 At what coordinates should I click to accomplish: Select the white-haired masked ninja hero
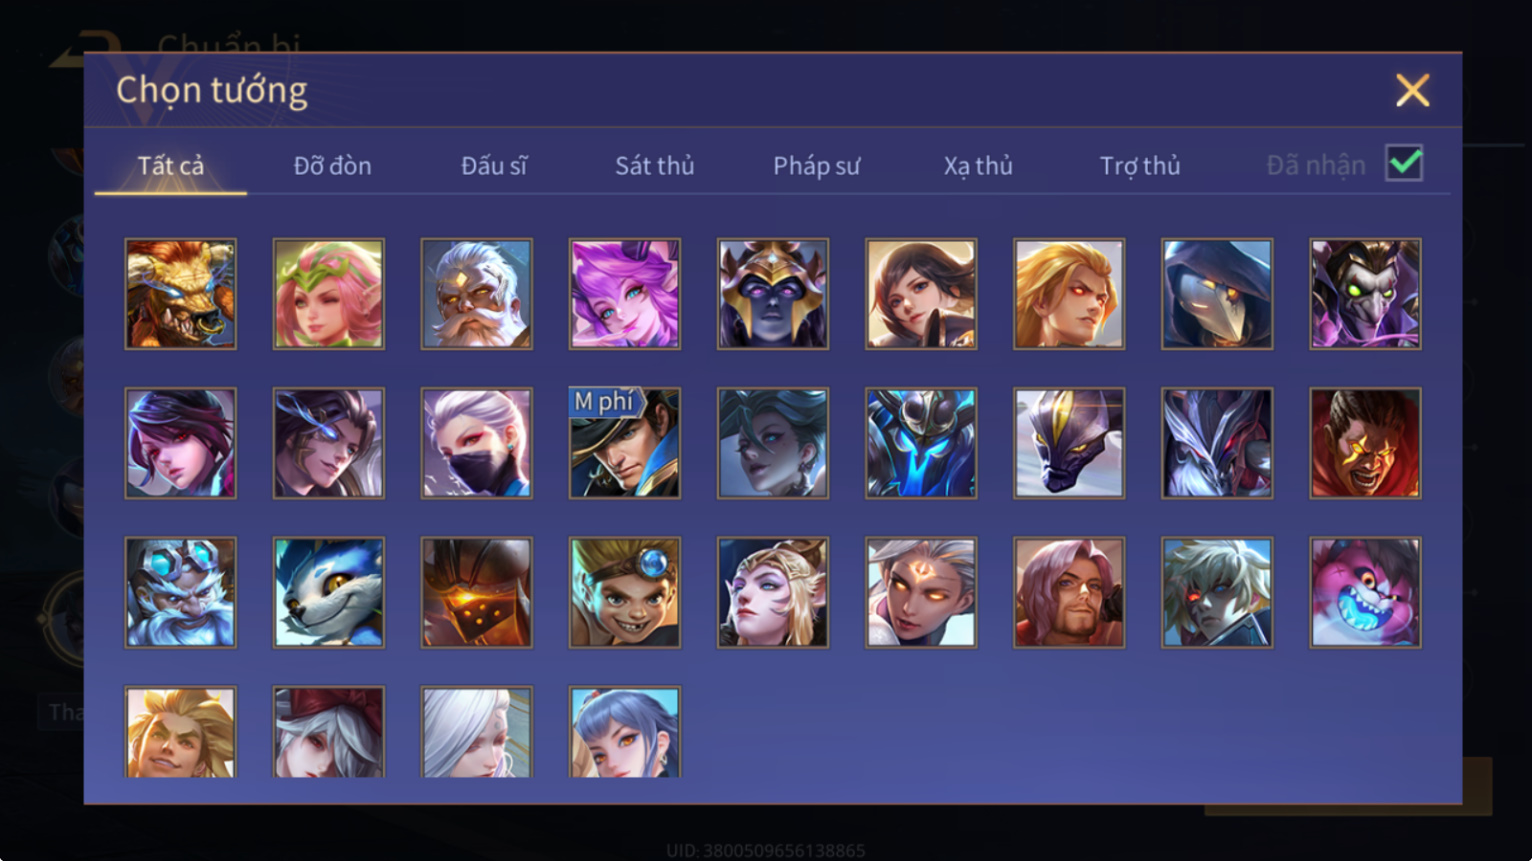click(x=477, y=443)
